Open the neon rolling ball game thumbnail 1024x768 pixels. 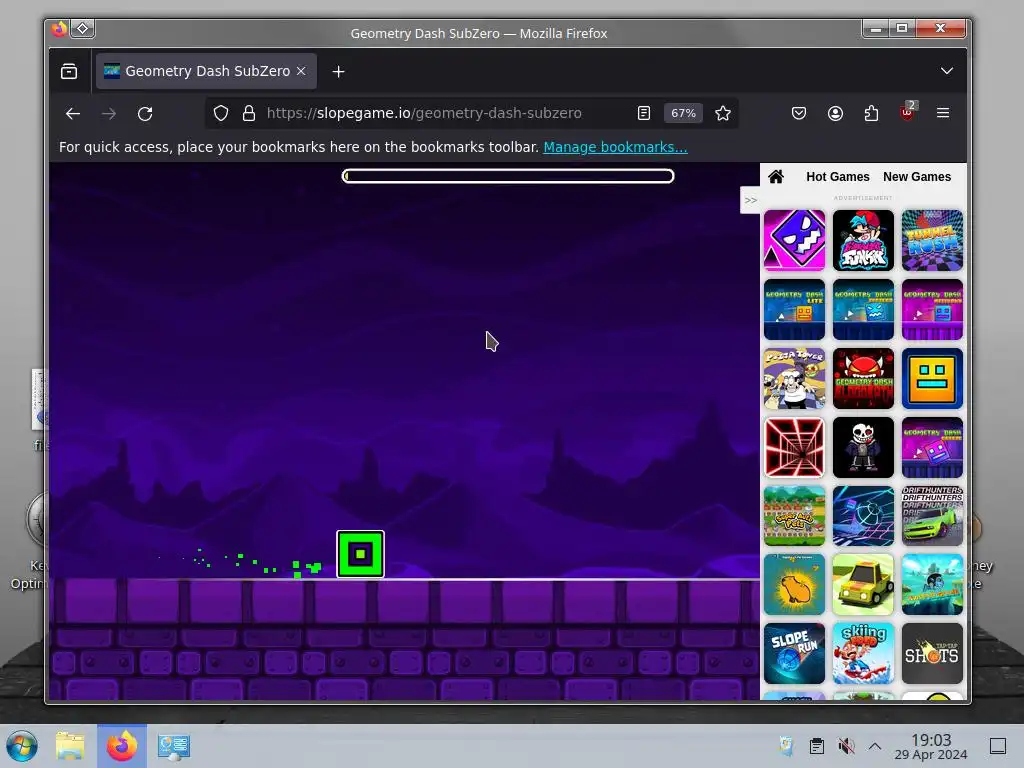tap(863, 516)
